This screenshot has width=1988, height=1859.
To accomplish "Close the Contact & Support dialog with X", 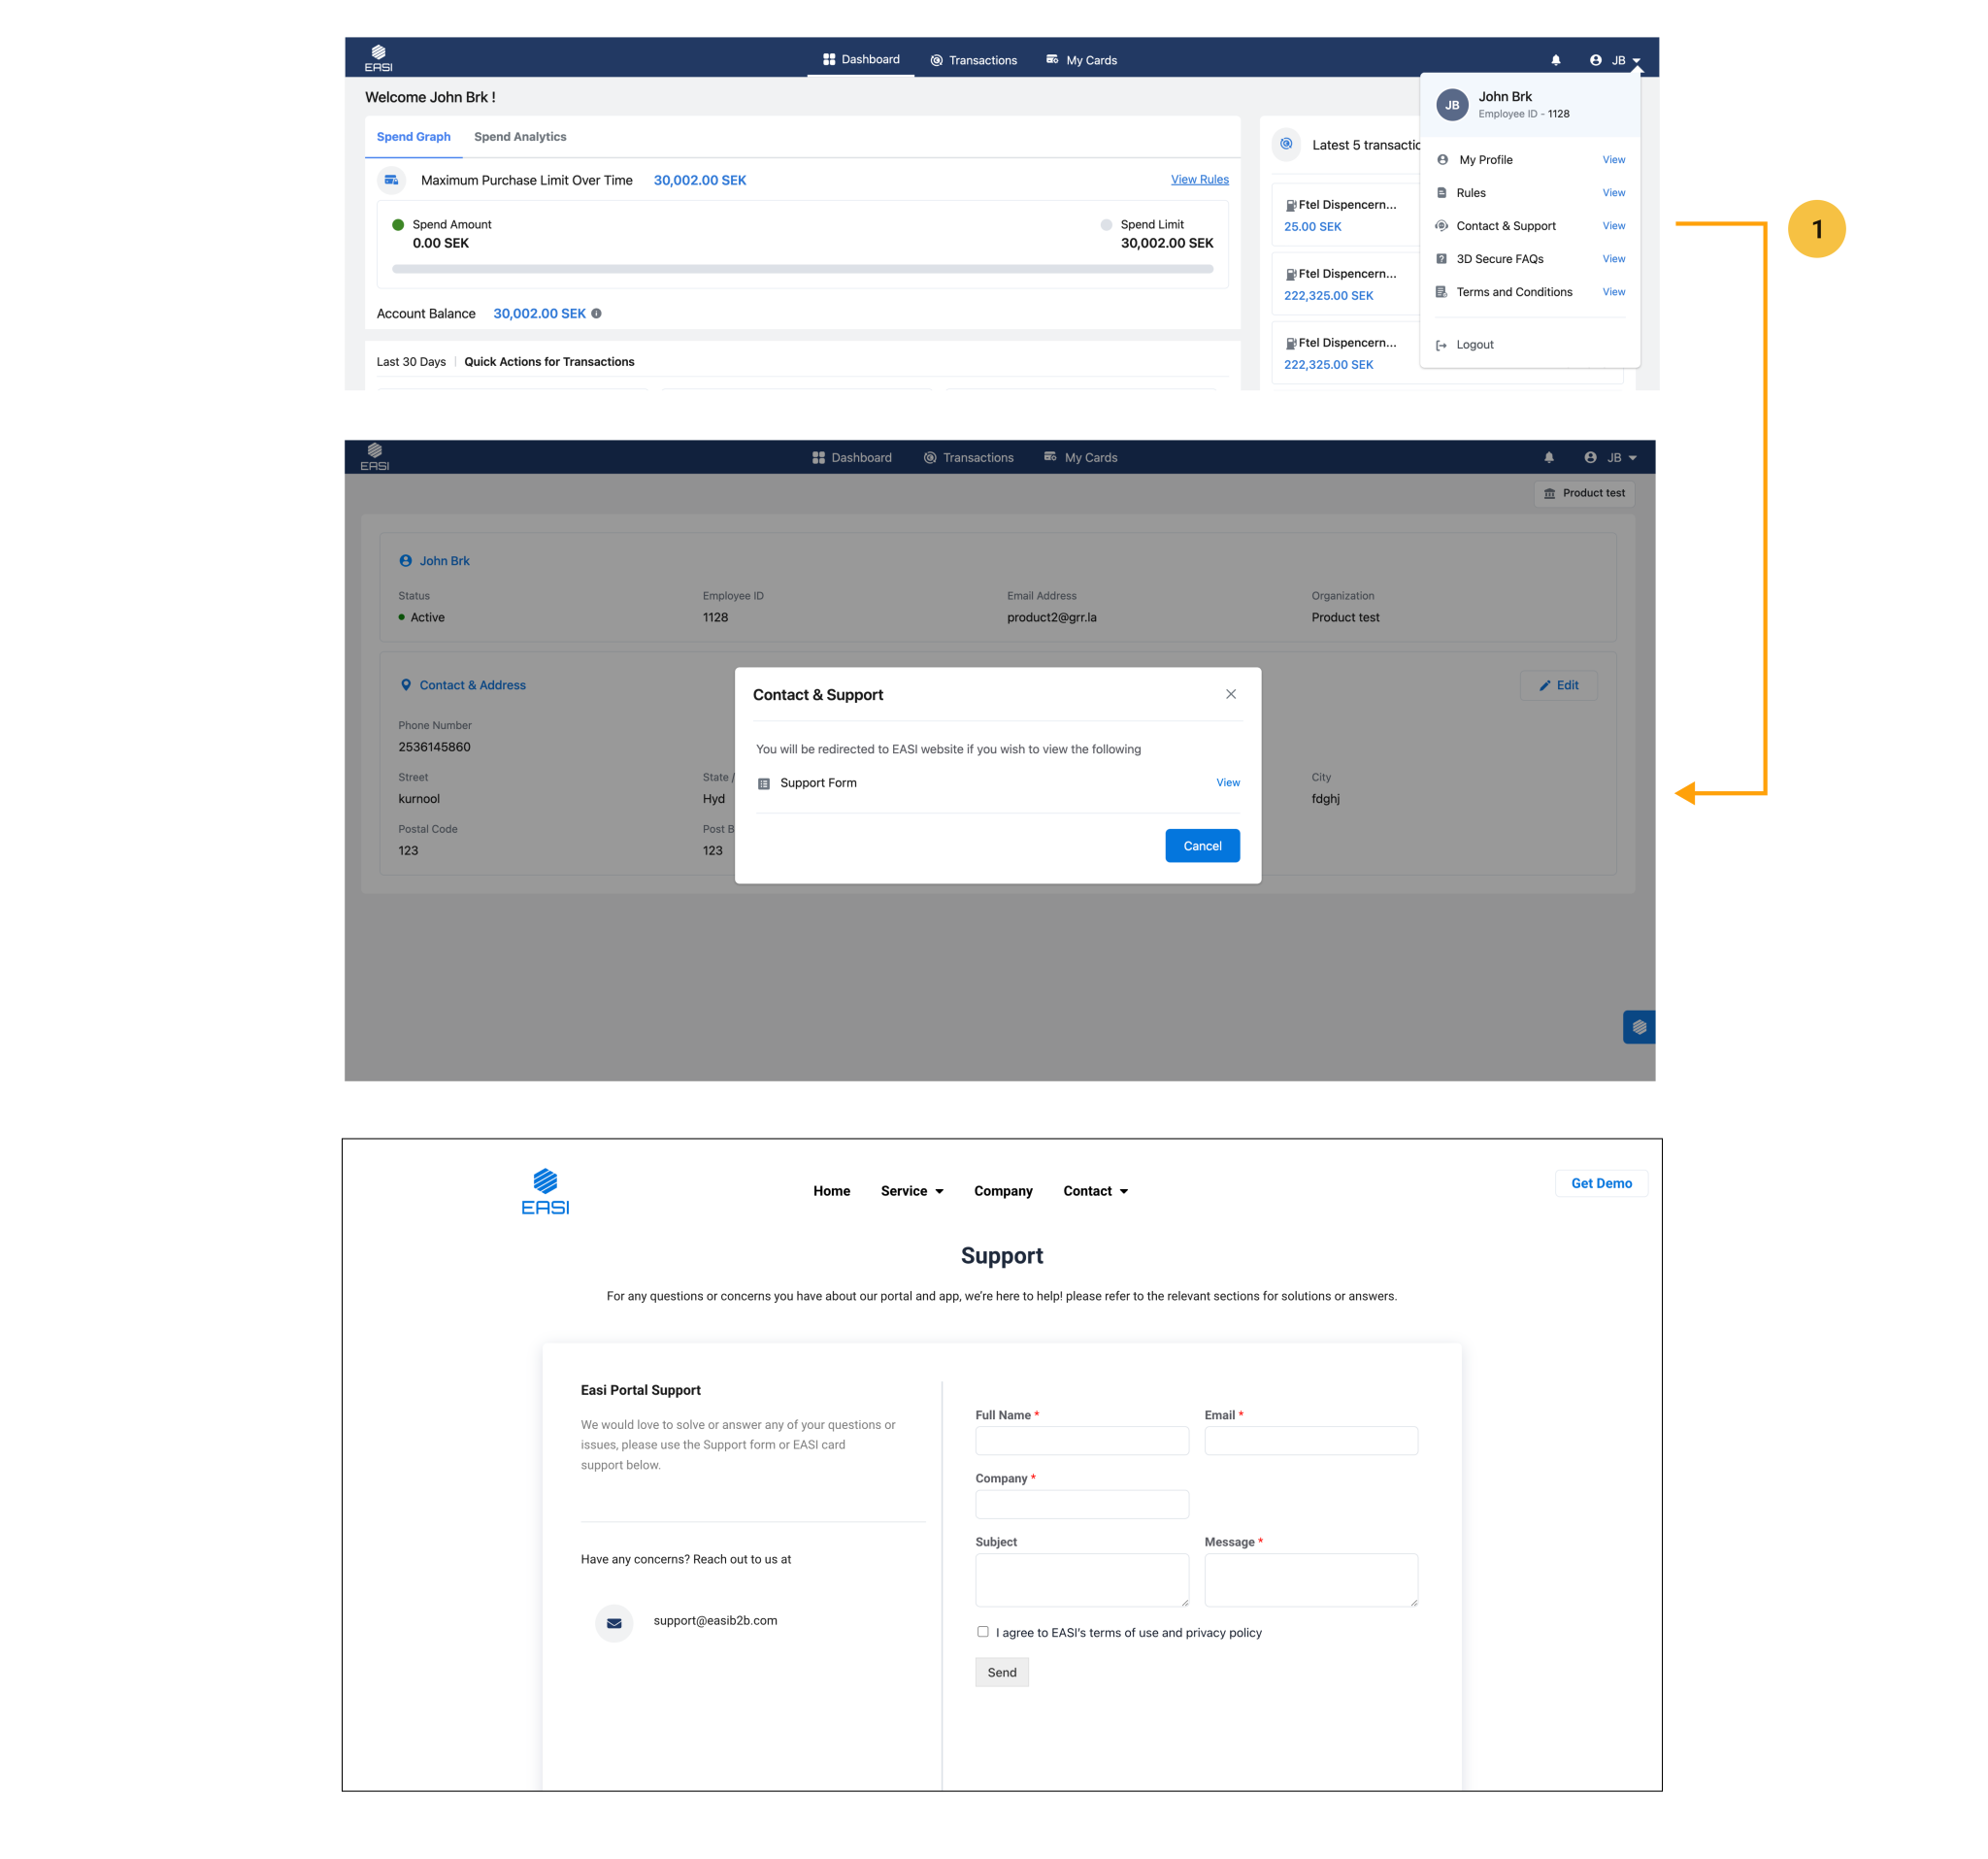I will (1230, 694).
